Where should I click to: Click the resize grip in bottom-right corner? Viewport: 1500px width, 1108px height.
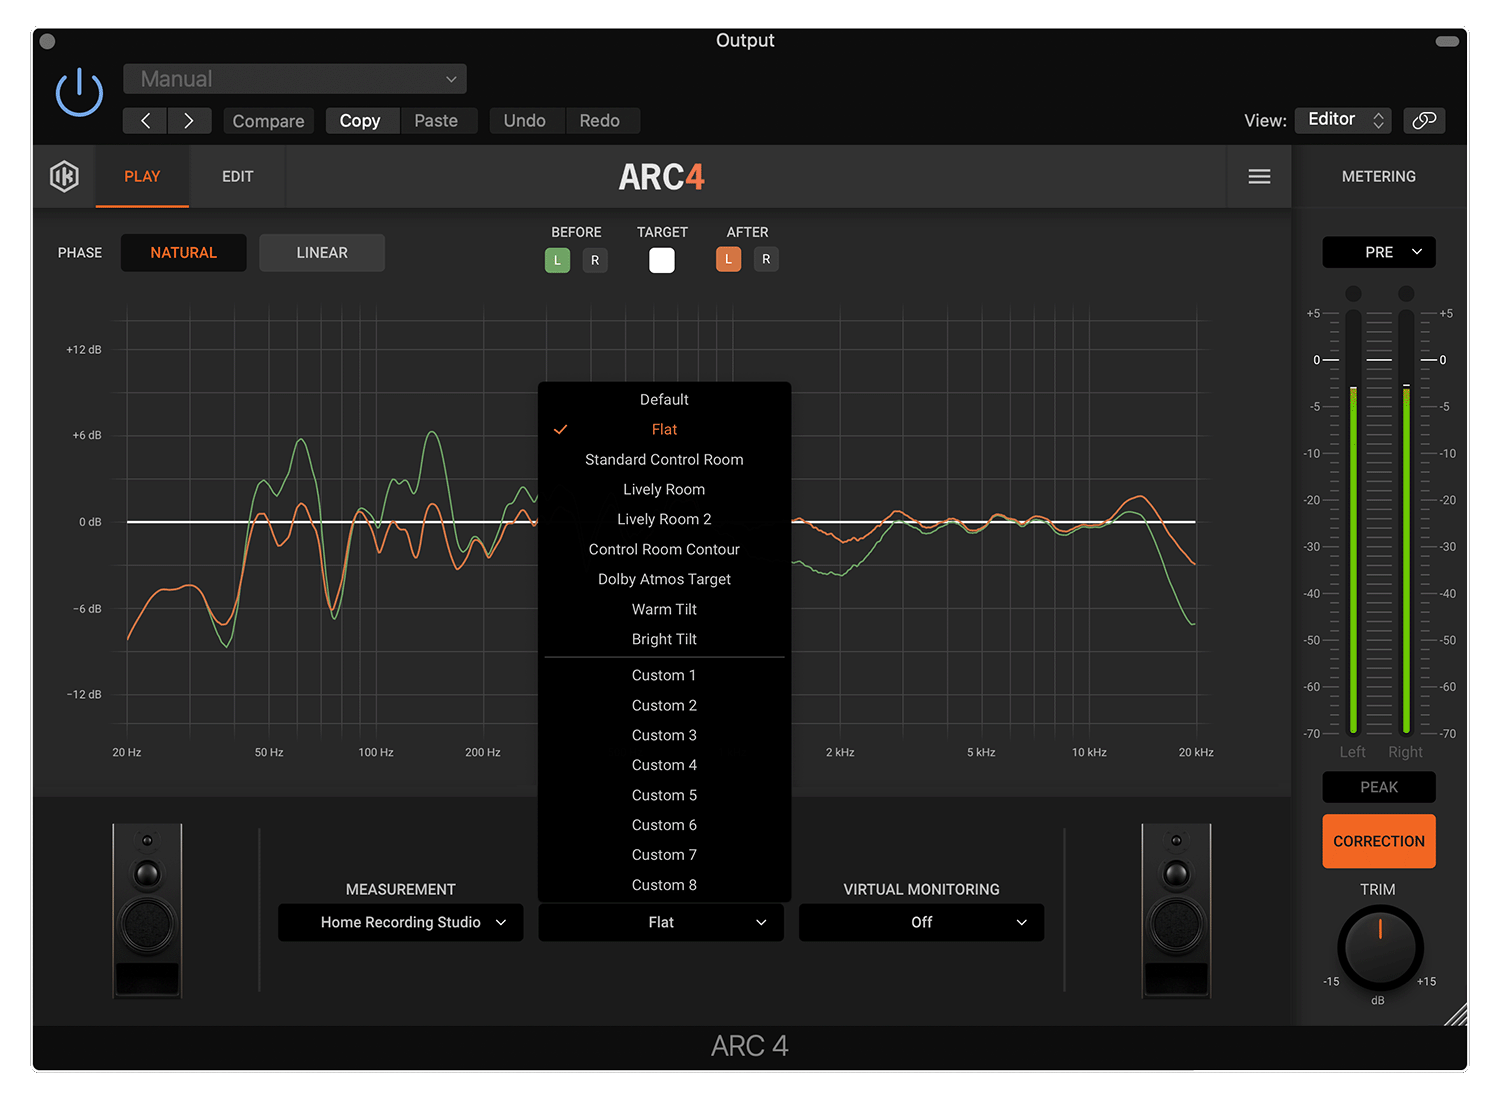pos(1455,1015)
